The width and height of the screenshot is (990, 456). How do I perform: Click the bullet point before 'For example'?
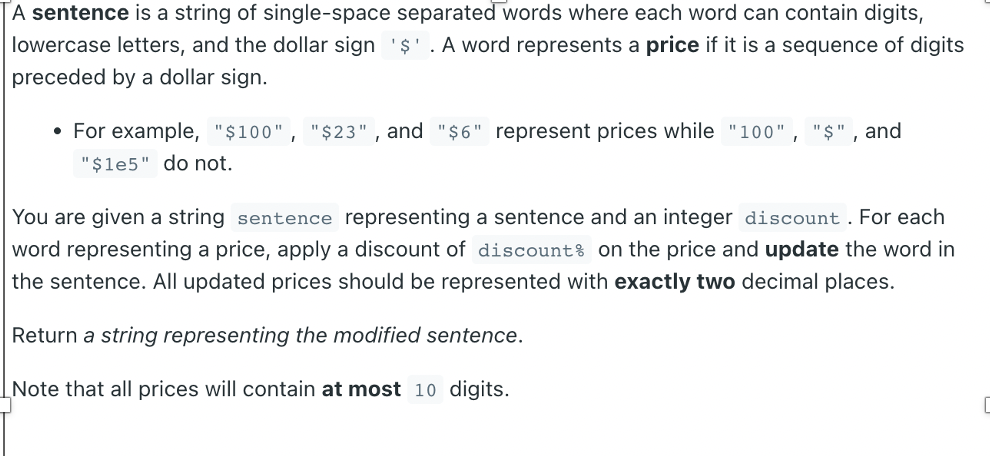58,131
